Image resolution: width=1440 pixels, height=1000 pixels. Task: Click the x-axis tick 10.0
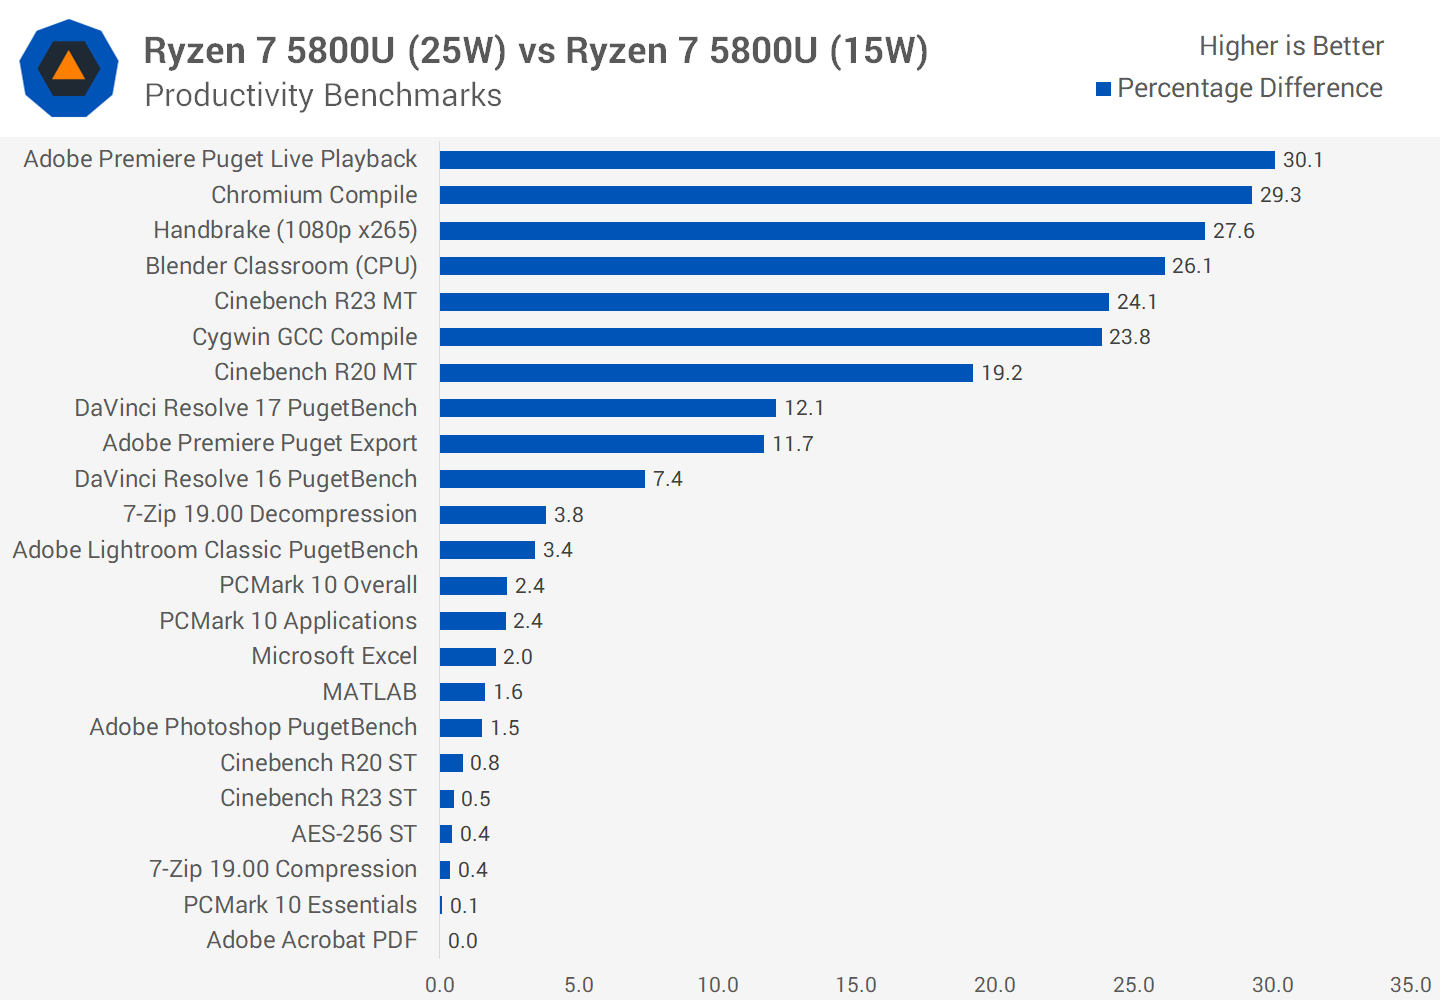[x=718, y=985]
